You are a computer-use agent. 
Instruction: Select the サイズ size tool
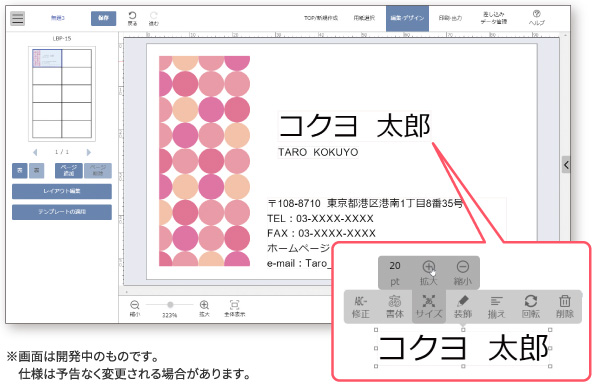pyautogui.click(x=429, y=307)
